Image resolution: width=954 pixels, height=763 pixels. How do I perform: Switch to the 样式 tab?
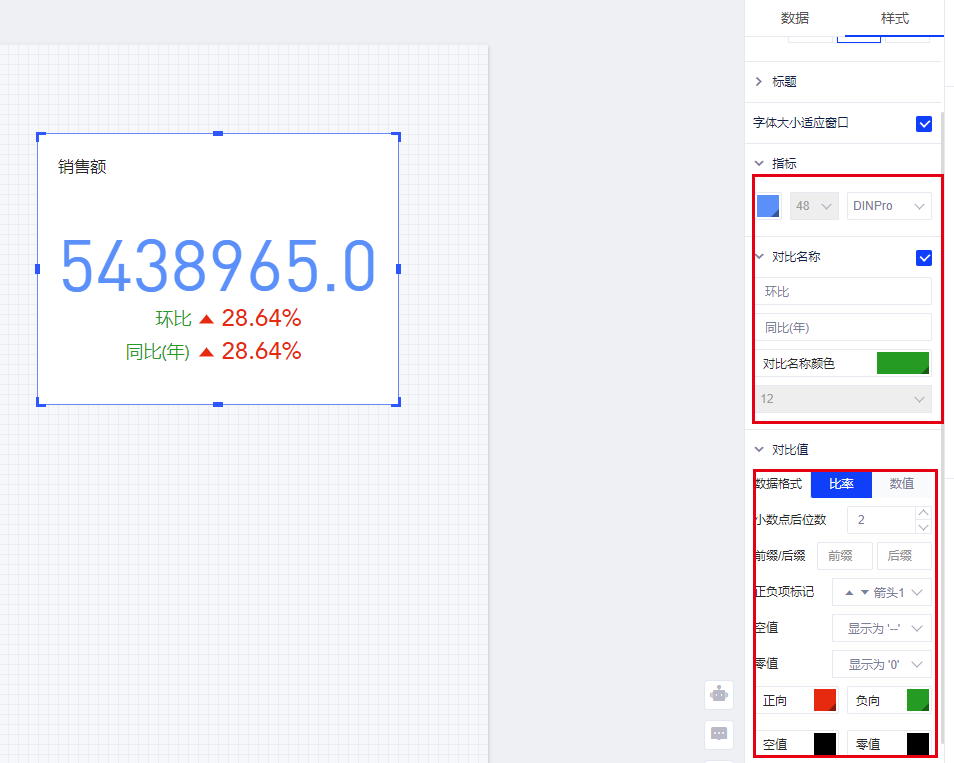[x=894, y=18]
